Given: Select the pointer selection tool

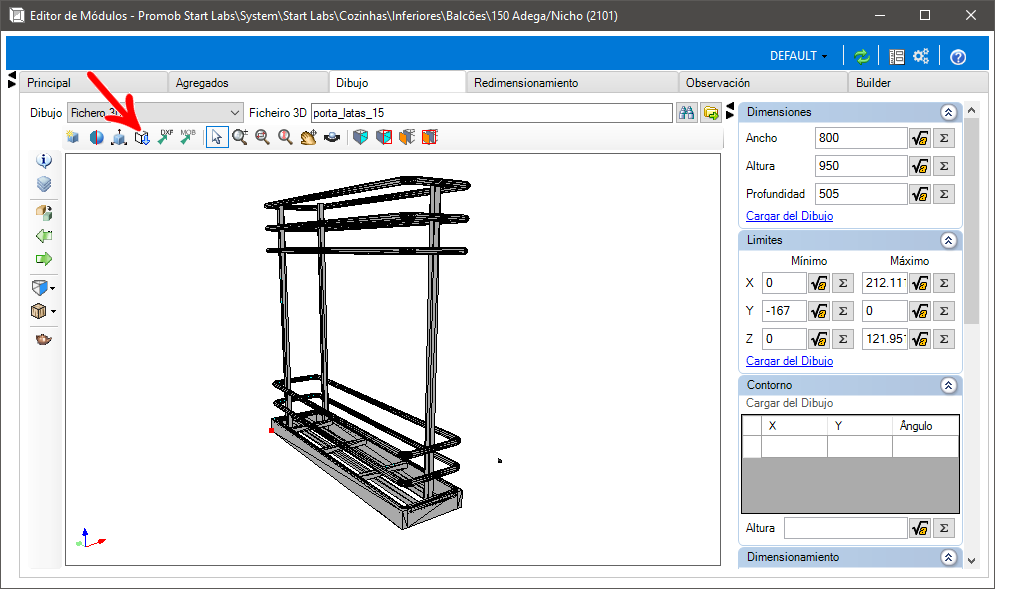Looking at the screenshot, I should coord(217,137).
